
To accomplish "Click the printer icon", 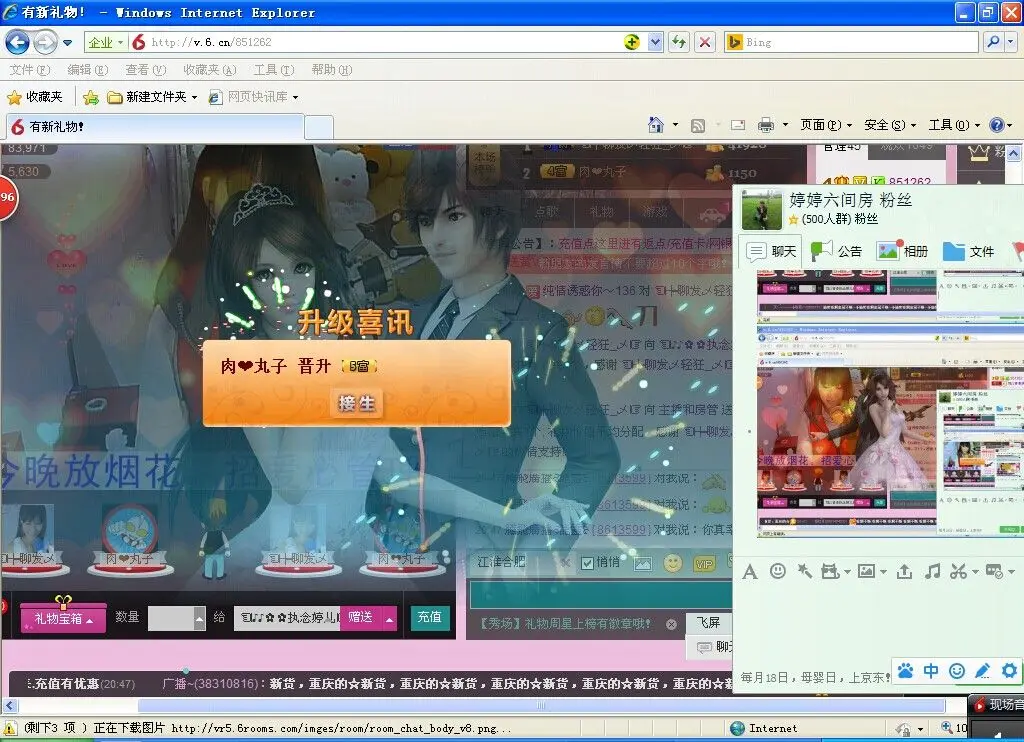I will pos(766,125).
